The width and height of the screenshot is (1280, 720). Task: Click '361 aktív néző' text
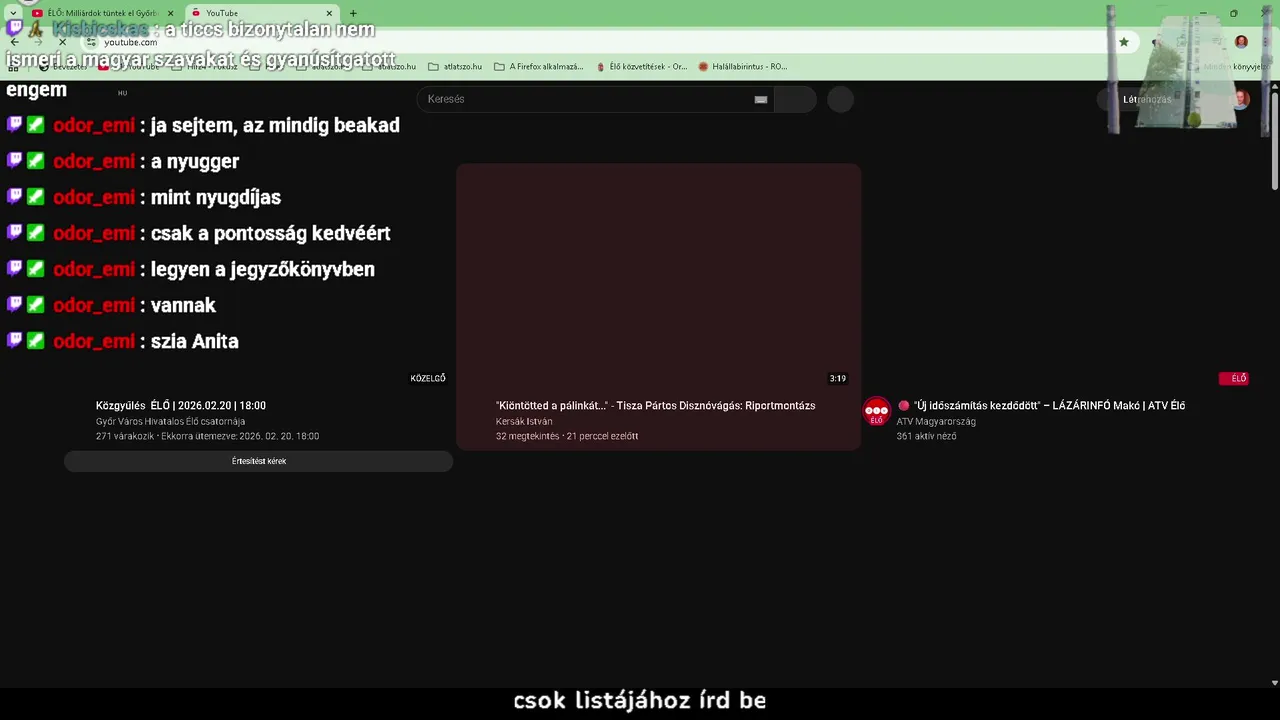coord(926,436)
